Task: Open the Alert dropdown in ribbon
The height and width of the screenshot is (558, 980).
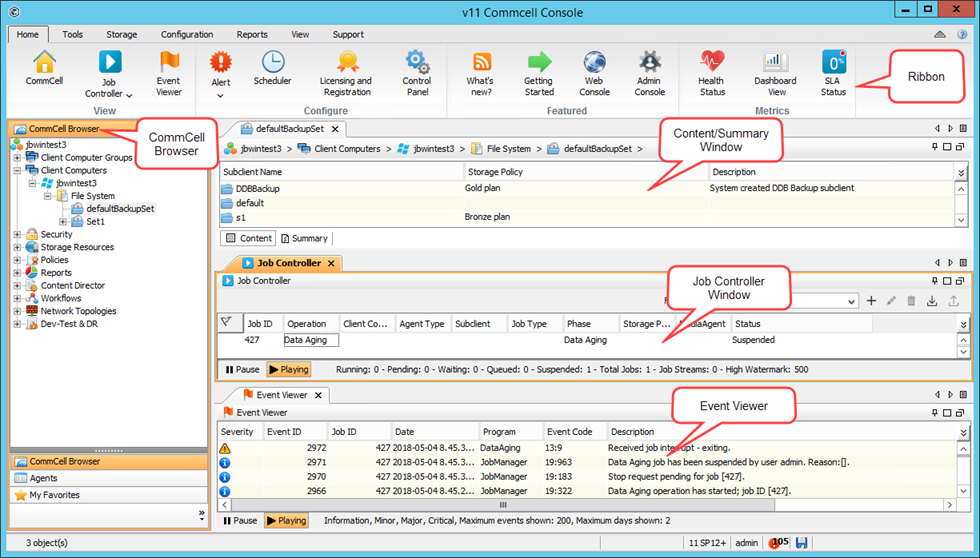Action: 220,96
